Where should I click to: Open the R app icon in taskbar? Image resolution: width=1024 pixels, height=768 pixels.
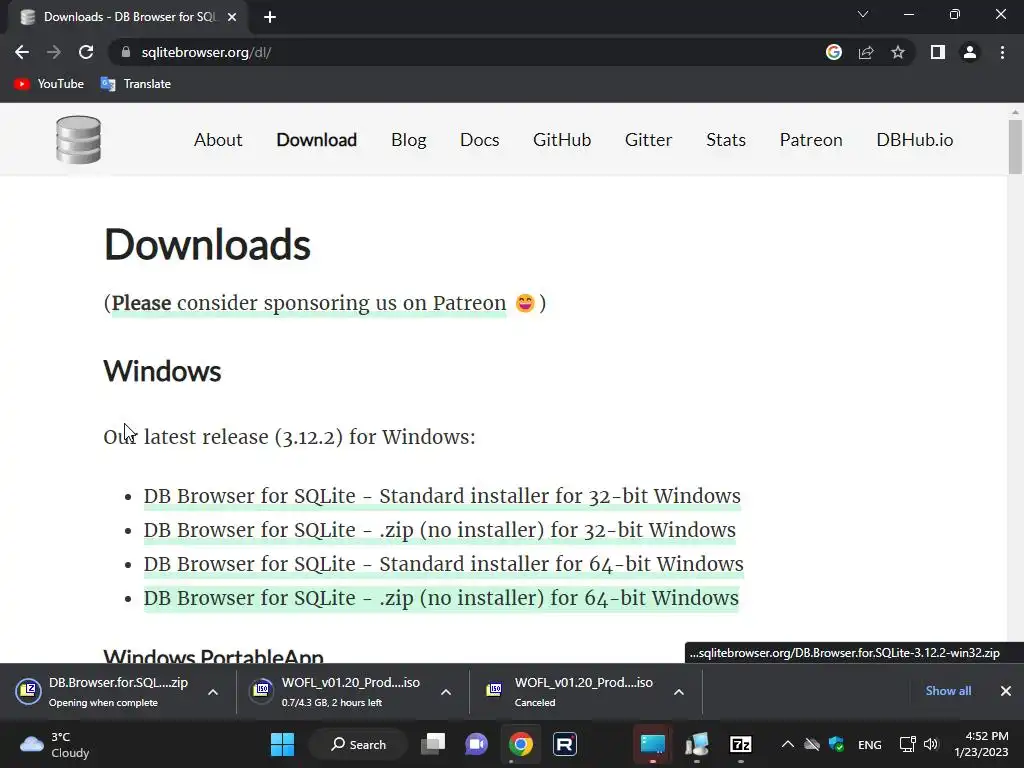(x=565, y=744)
